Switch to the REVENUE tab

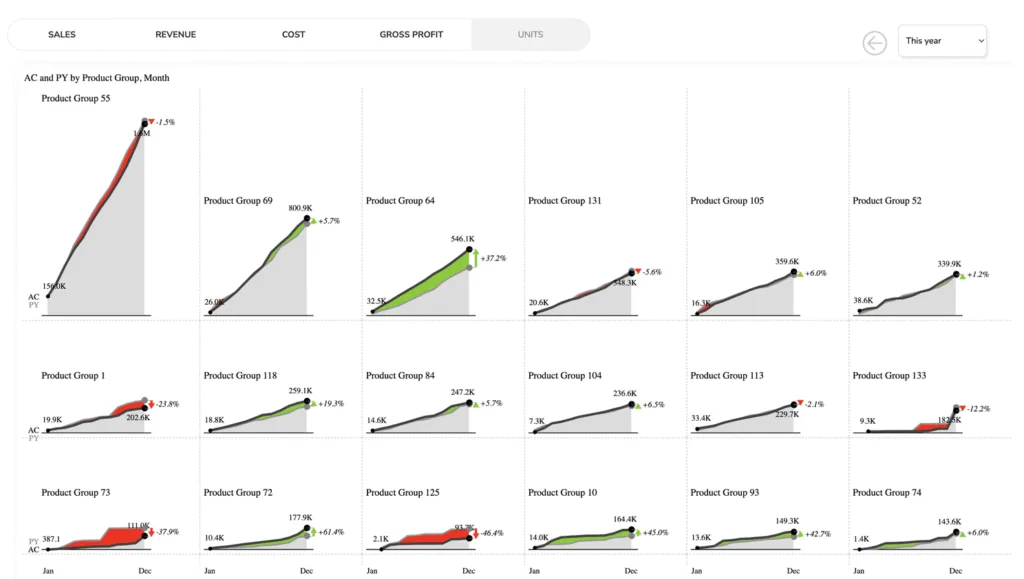click(x=176, y=34)
